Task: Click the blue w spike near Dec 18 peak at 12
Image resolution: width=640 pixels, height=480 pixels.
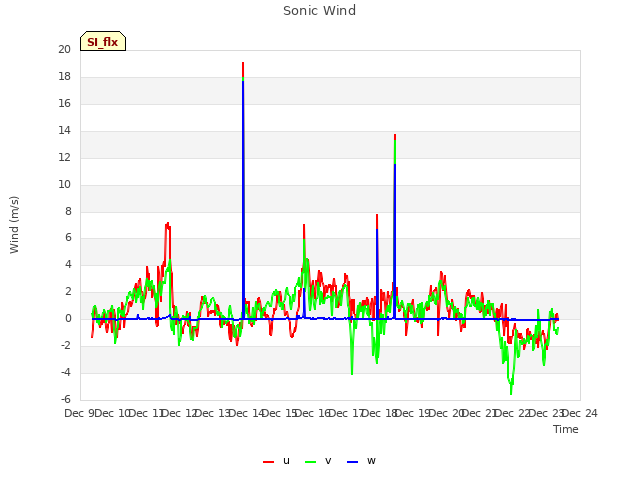Action: pyautogui.click(x=395, y=241)
